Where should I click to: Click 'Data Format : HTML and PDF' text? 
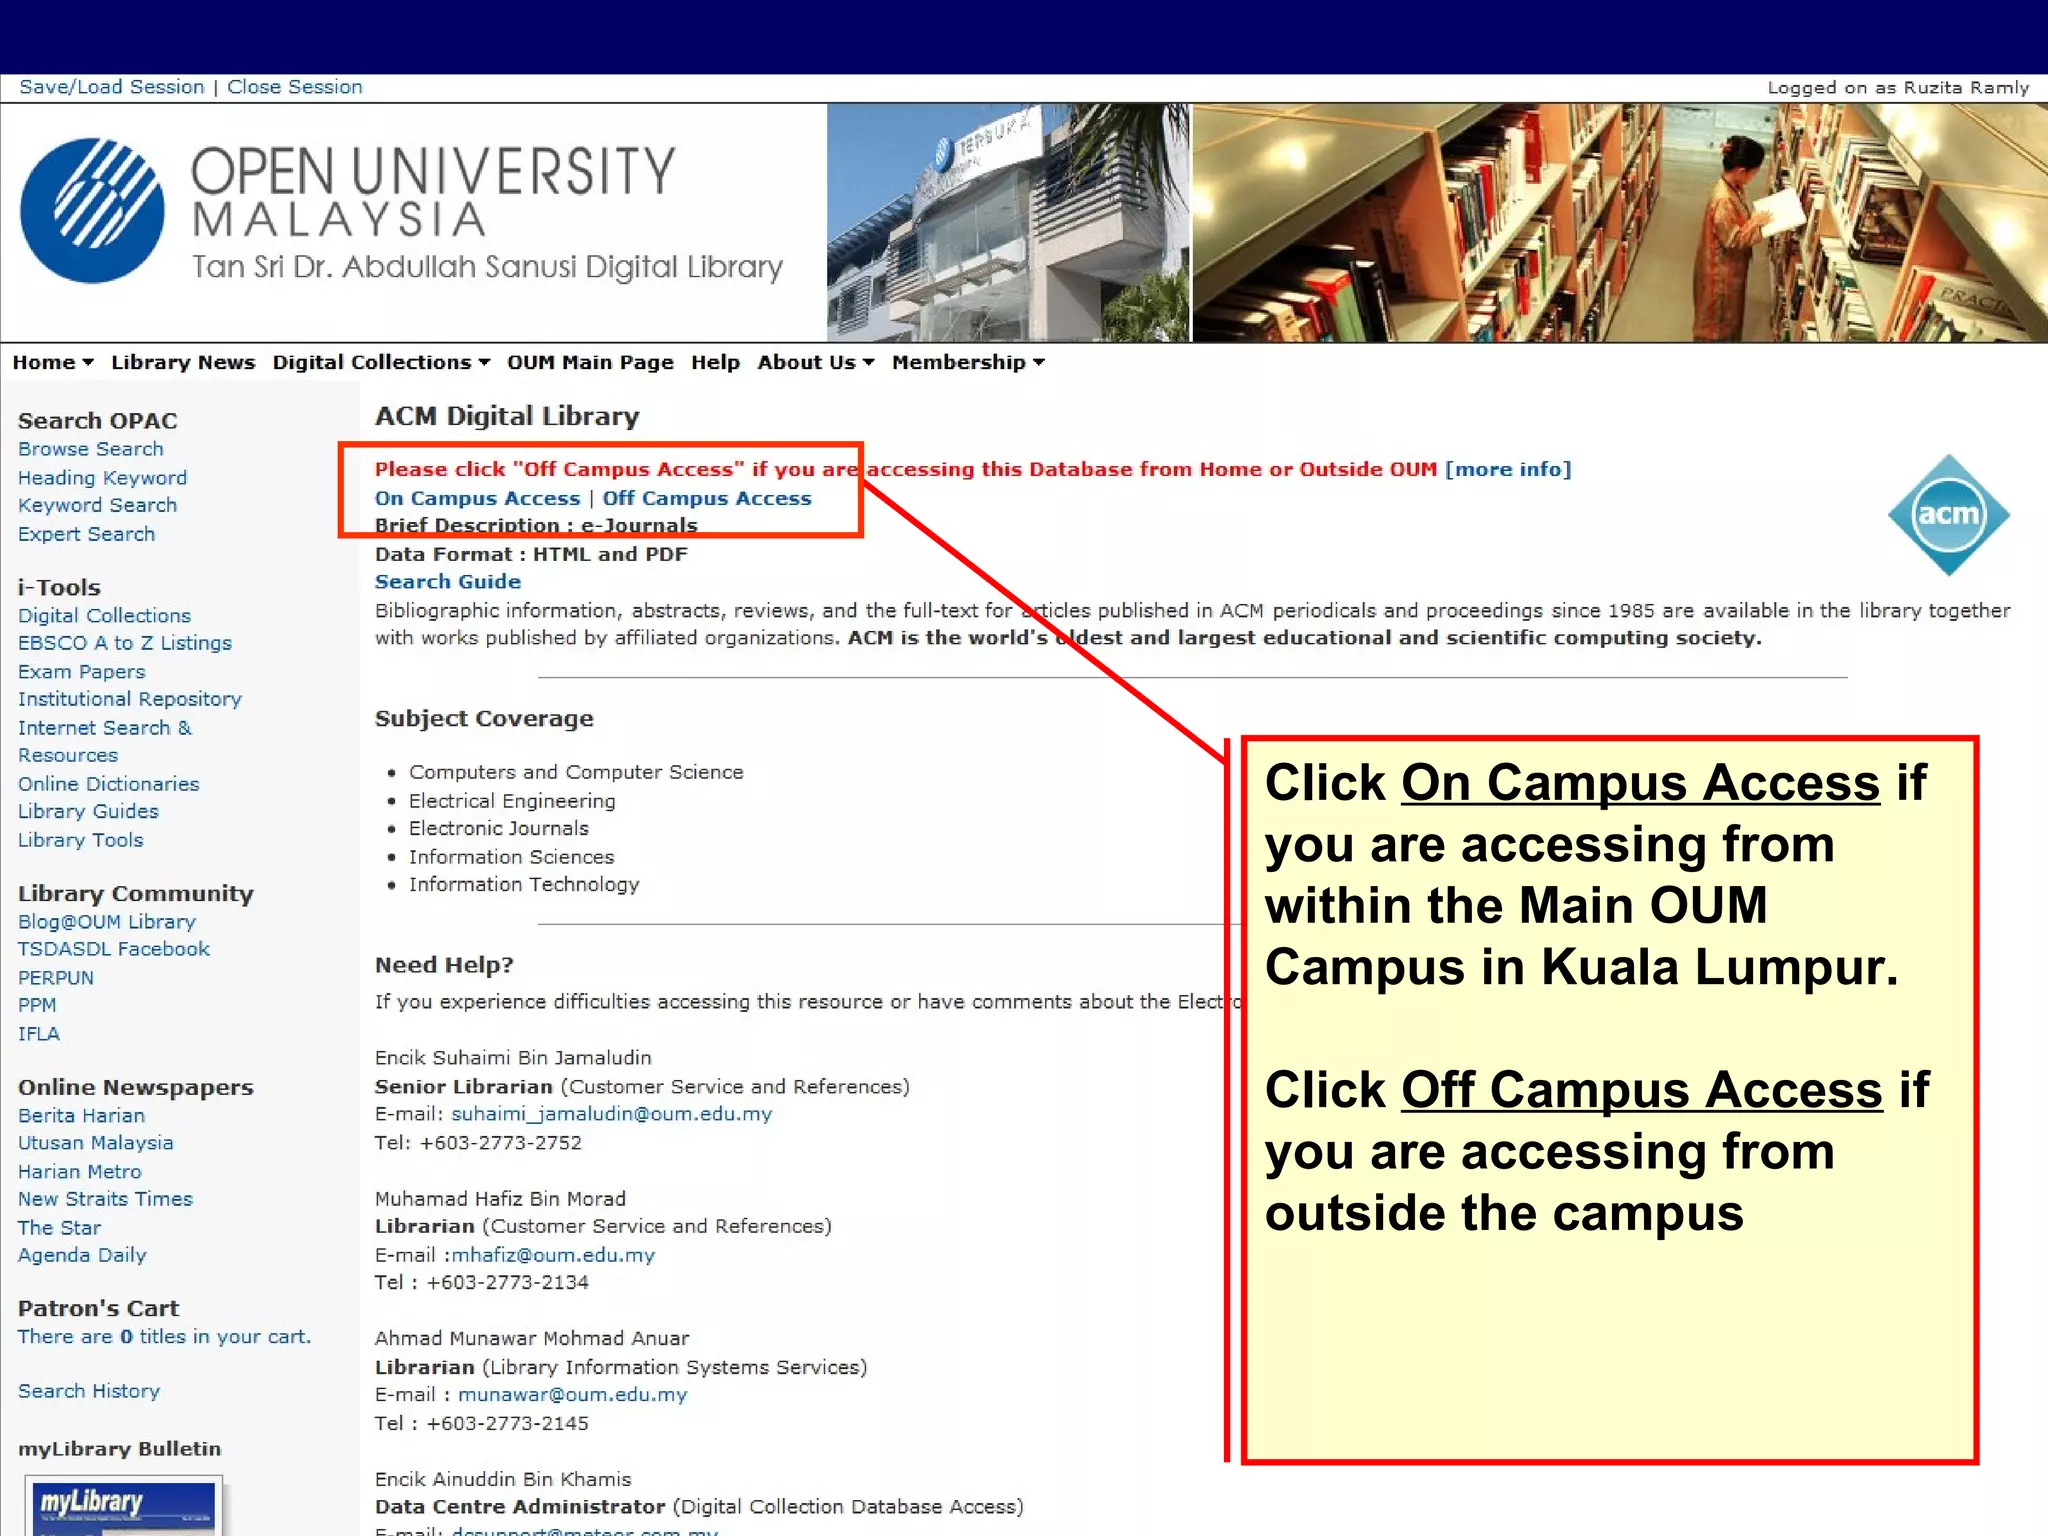(531, 554)
